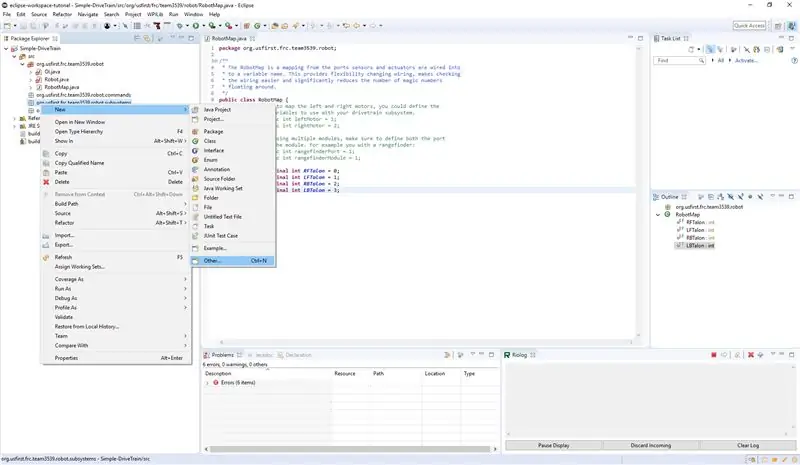Toggle Show Completed tasks in Task List toolbar
Viewport: 800px width, 465px height.
click(746, 50)
